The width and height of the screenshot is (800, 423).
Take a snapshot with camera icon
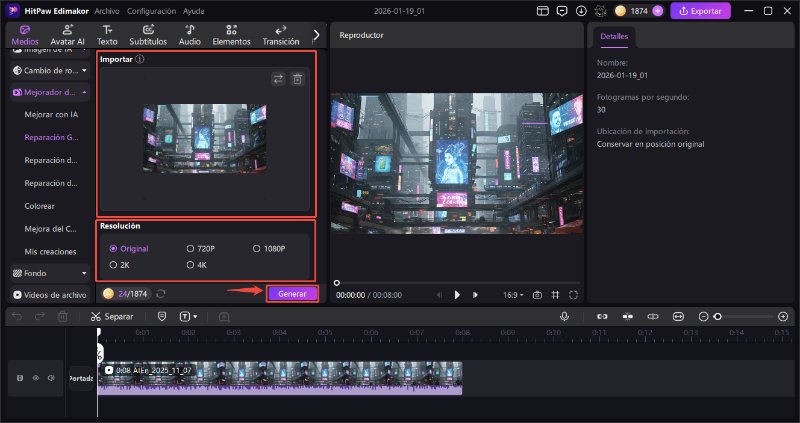point(537,295)
